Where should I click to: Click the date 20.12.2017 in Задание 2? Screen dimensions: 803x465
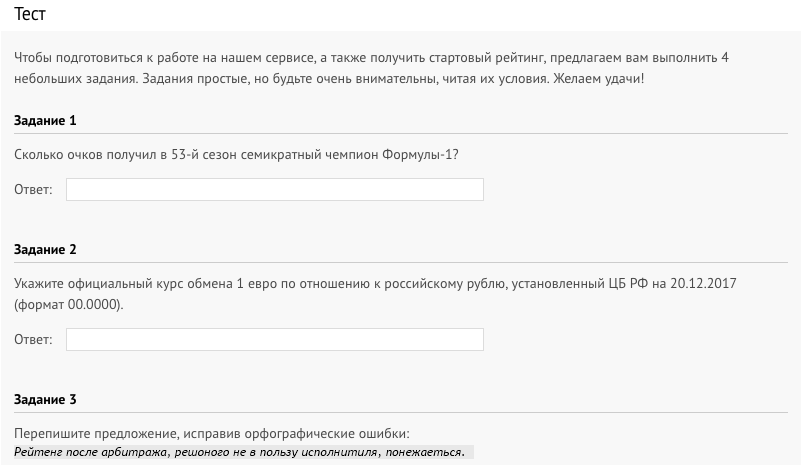coord(703,283)
